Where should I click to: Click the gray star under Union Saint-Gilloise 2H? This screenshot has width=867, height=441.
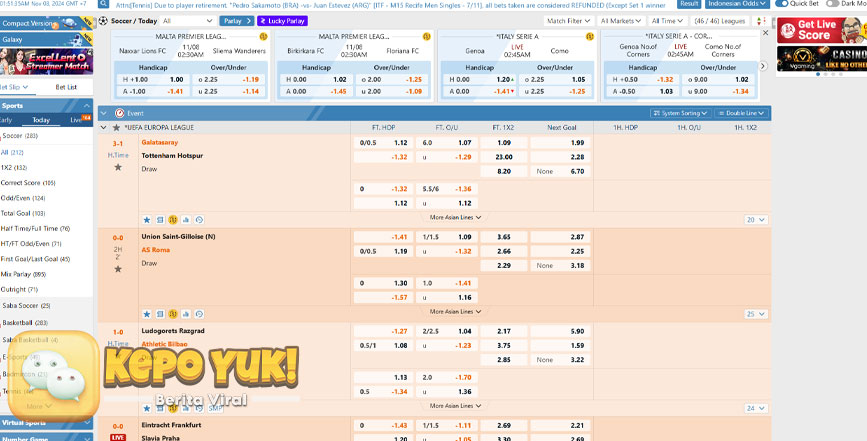(x=118, y=269)
